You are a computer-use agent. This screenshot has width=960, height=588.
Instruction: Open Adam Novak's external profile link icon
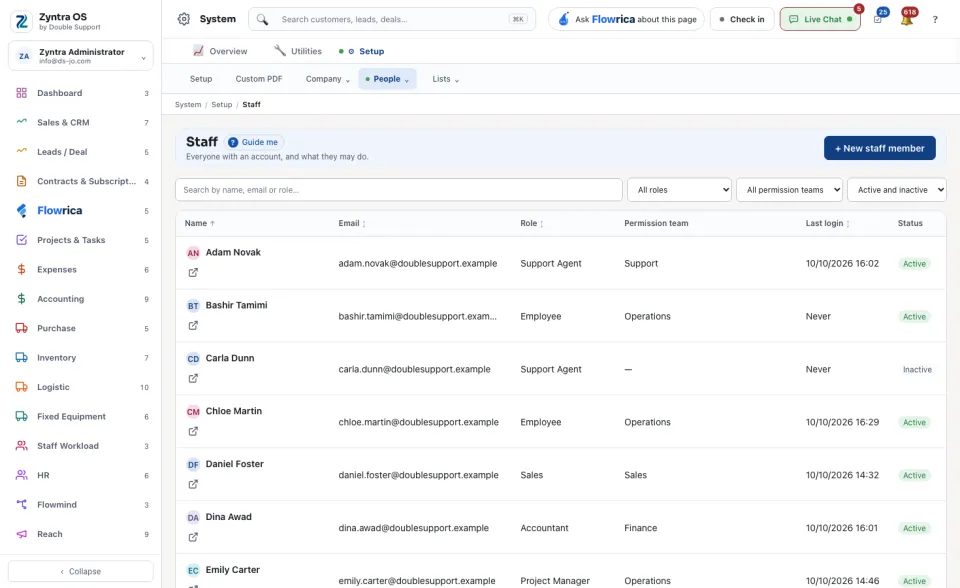point(193,273)
